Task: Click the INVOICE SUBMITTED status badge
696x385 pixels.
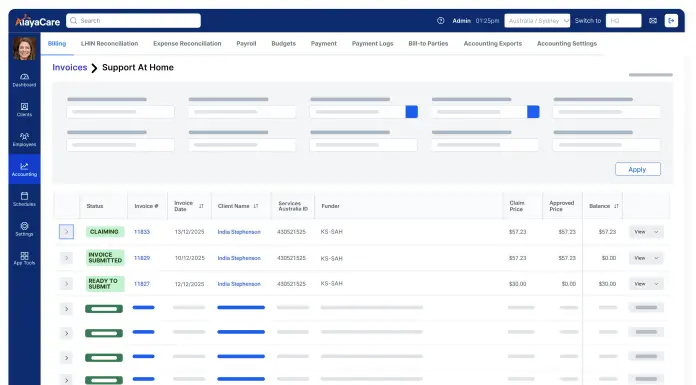Action: point(105,258)
